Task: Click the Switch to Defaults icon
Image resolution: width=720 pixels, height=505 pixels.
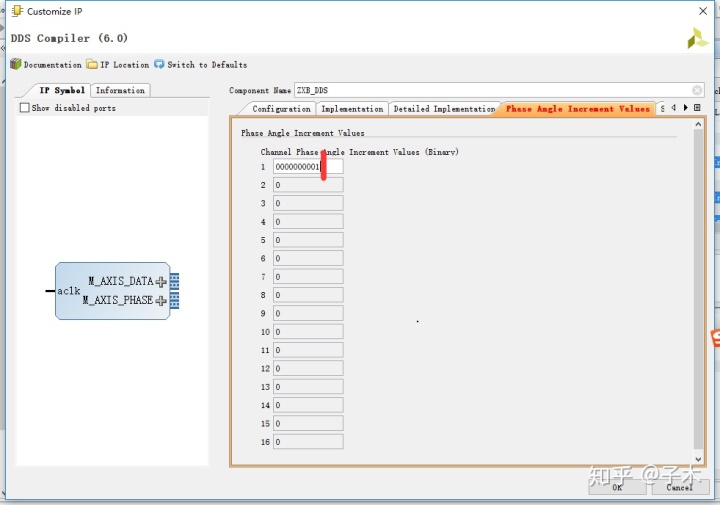Action: point(159,64)
